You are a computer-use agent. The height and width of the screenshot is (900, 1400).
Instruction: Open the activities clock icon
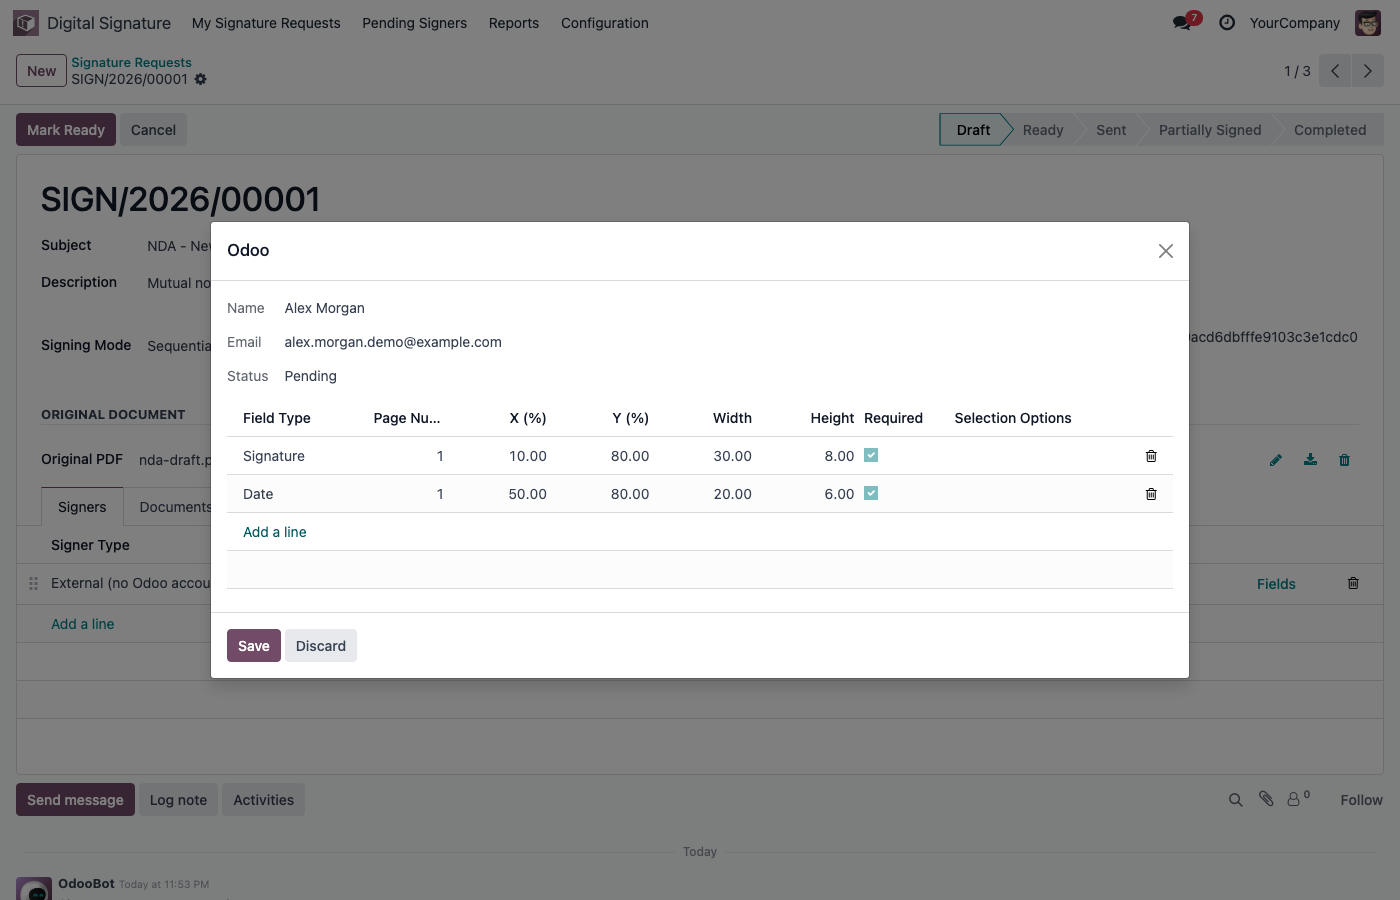1227,22
